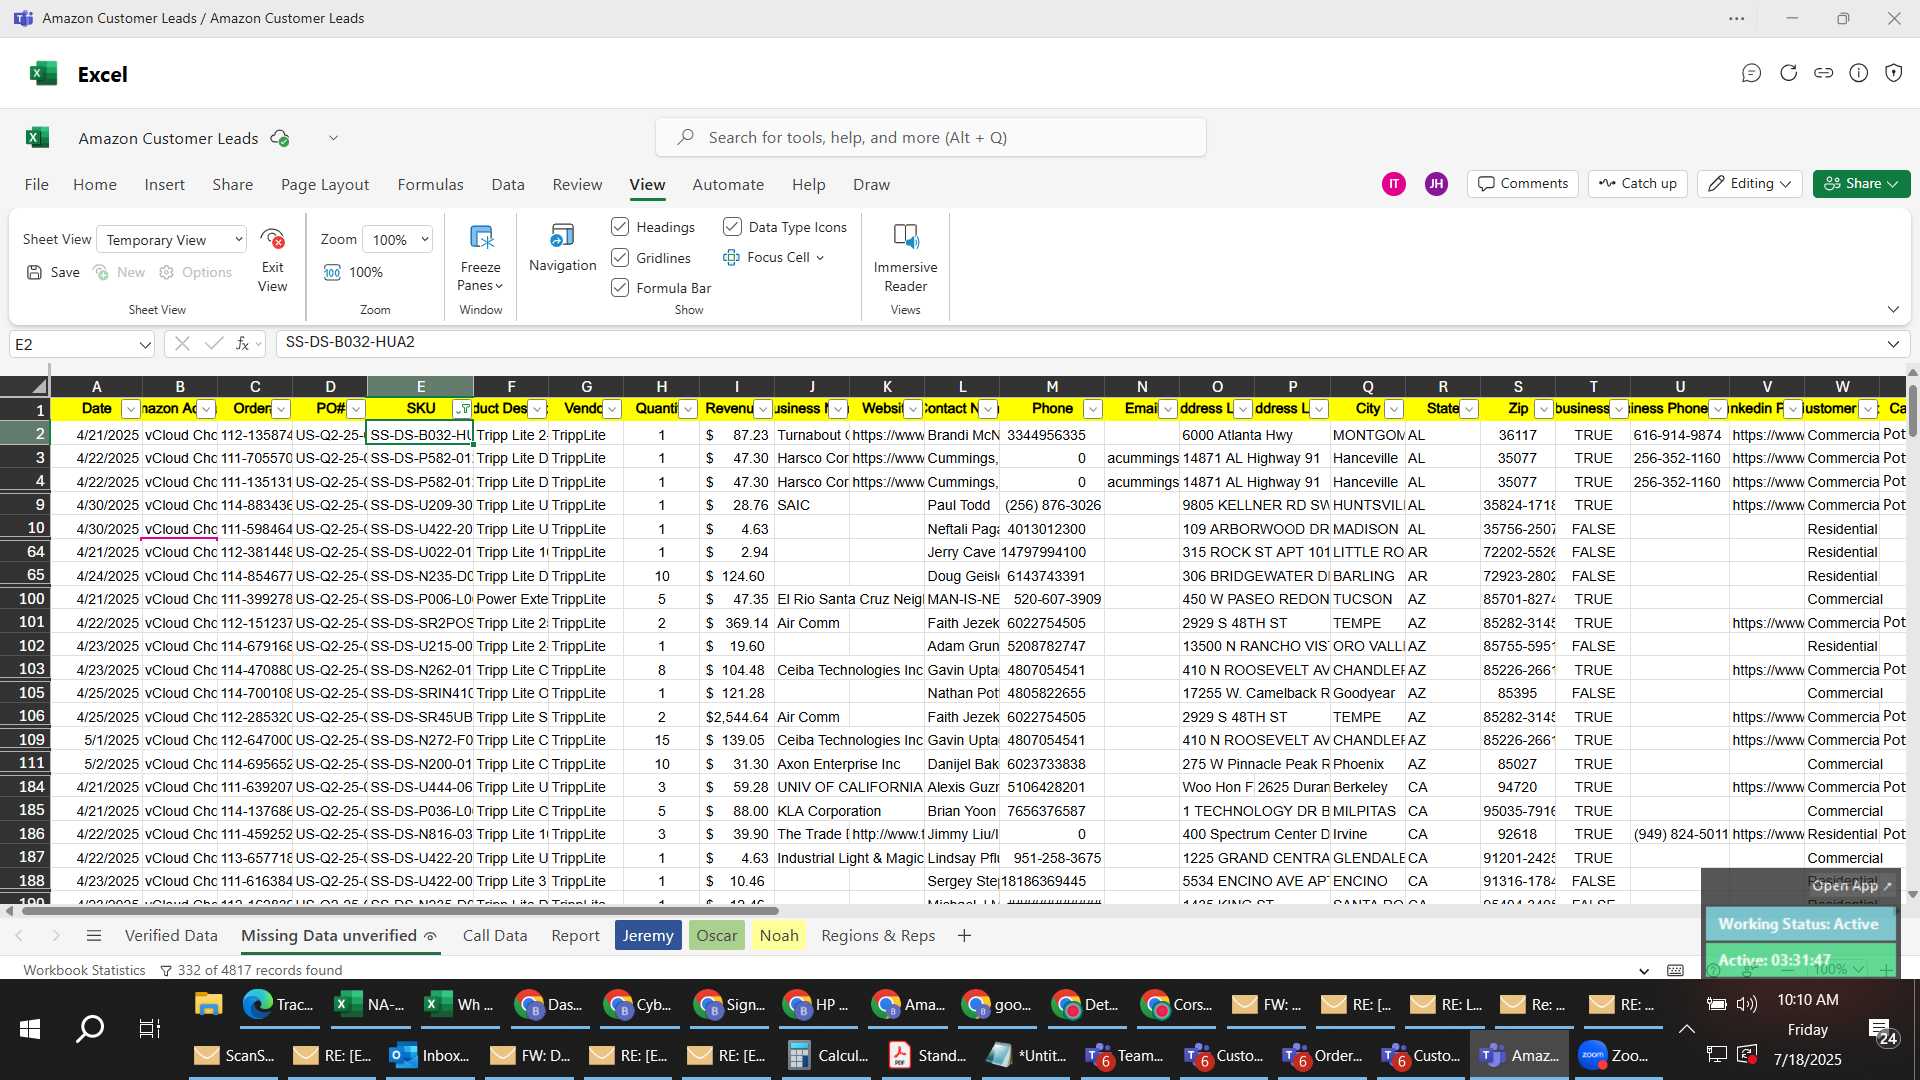Open File Explorer from taskbar
Viewport: 1920px width, 1080px height.
click(x=208, y=1005)
